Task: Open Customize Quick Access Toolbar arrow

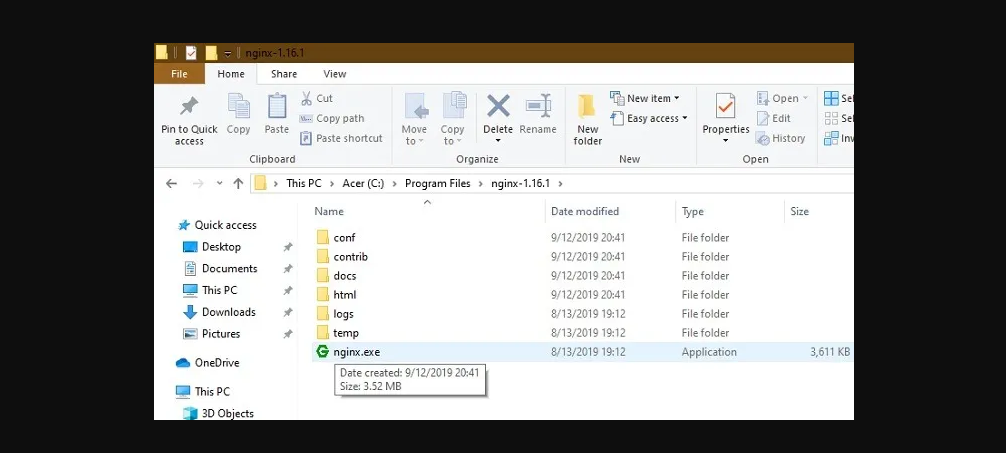Action: [228, 54]
